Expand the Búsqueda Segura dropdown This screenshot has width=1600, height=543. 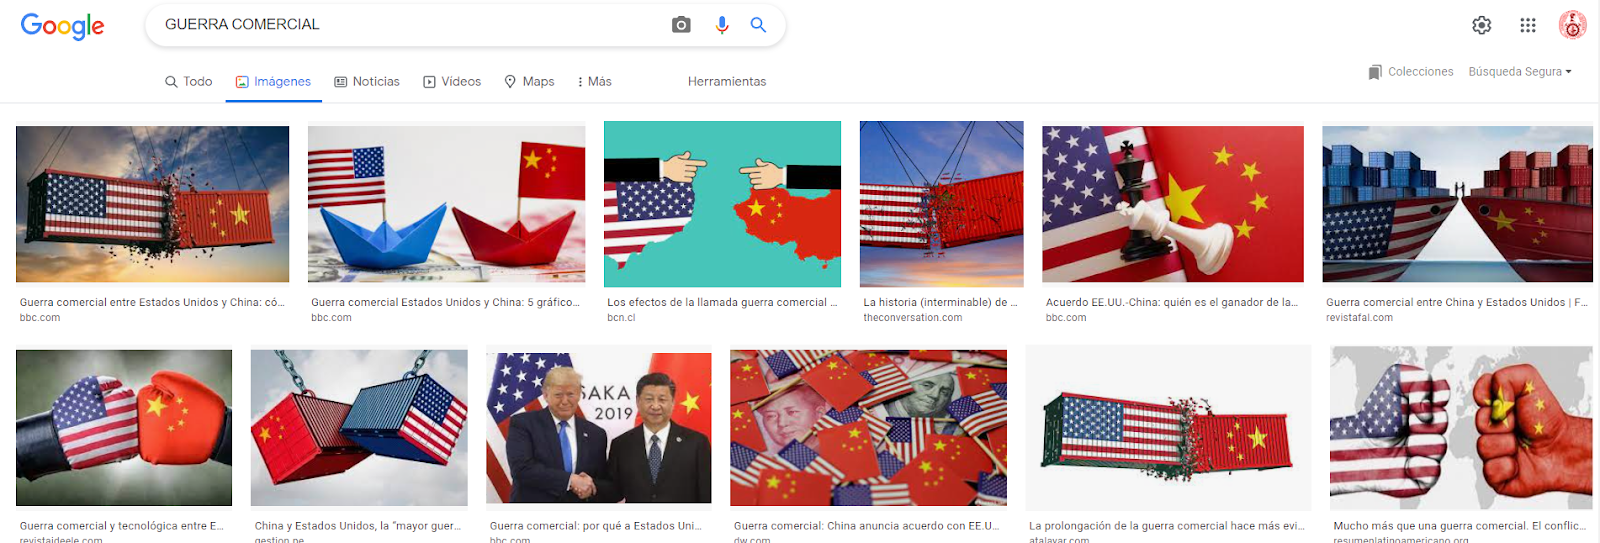(1520, 72)
